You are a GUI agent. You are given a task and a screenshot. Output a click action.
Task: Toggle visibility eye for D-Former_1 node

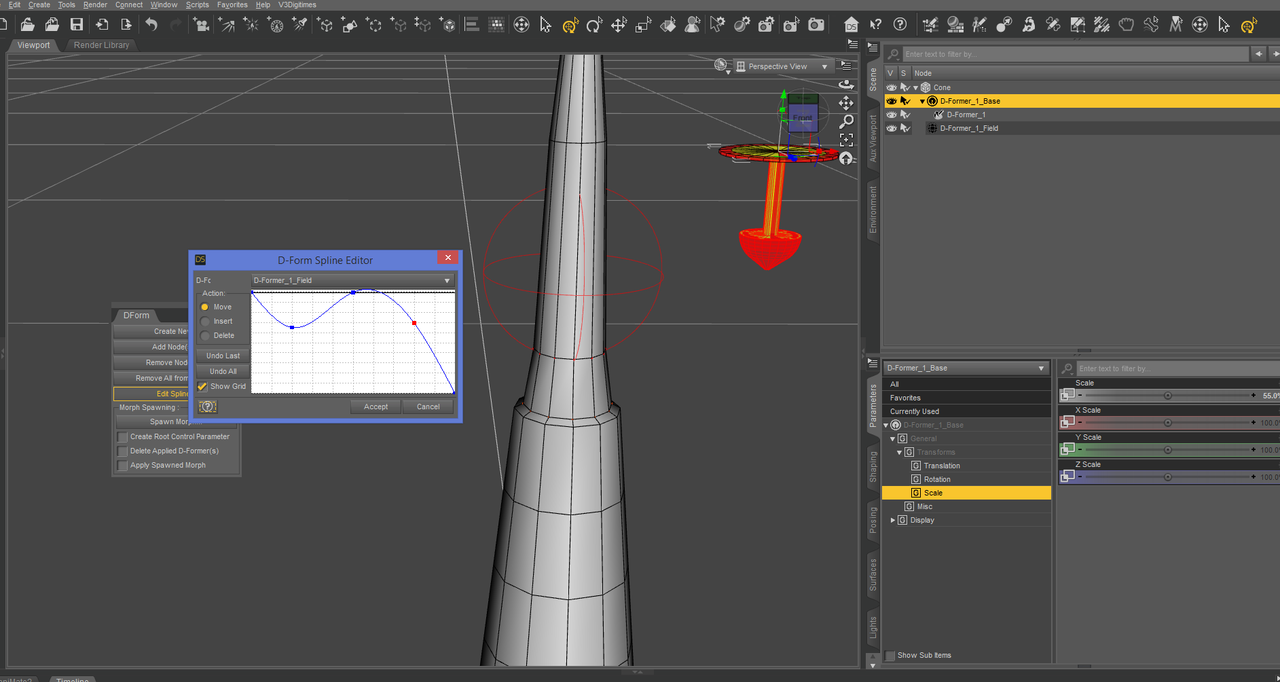click(891, 115)
